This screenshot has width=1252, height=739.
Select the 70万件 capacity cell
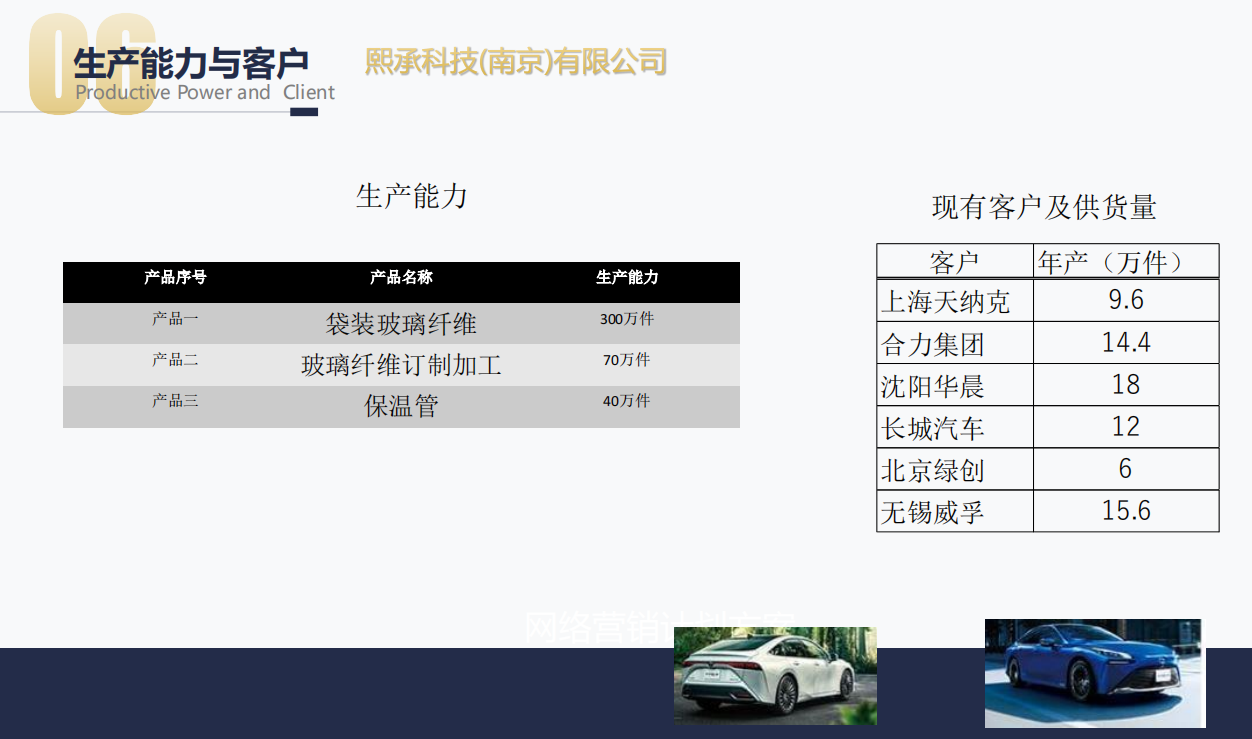[x=627, y=360]
